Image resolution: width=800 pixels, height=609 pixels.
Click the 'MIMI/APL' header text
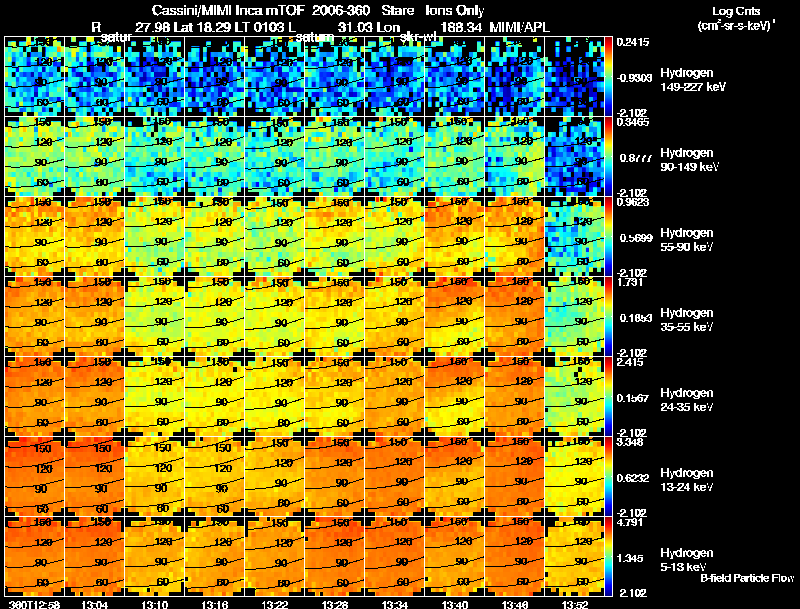tap(519, 28)
